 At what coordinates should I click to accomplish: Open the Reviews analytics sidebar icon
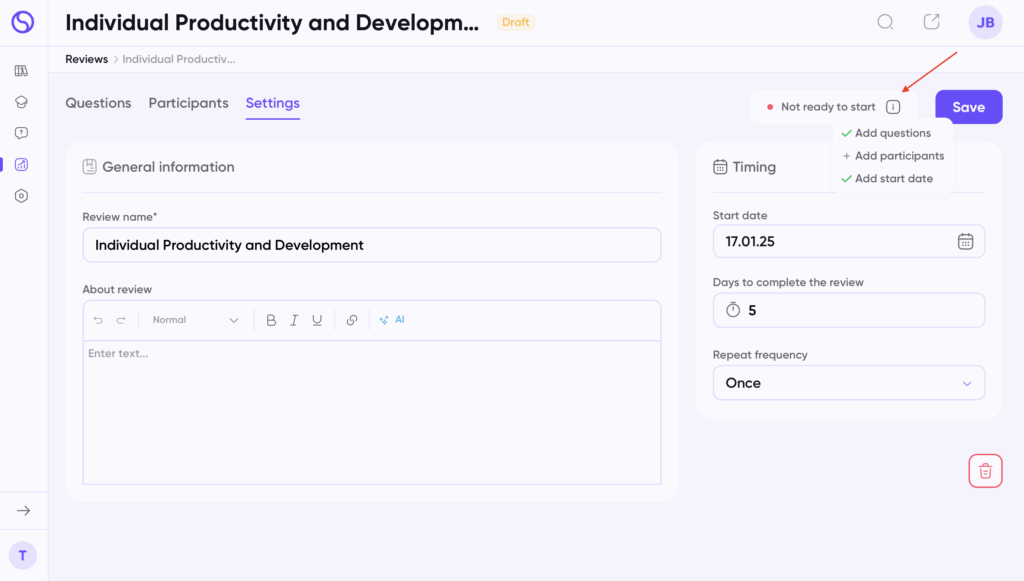pyautogui.click(x=21, y=165)
